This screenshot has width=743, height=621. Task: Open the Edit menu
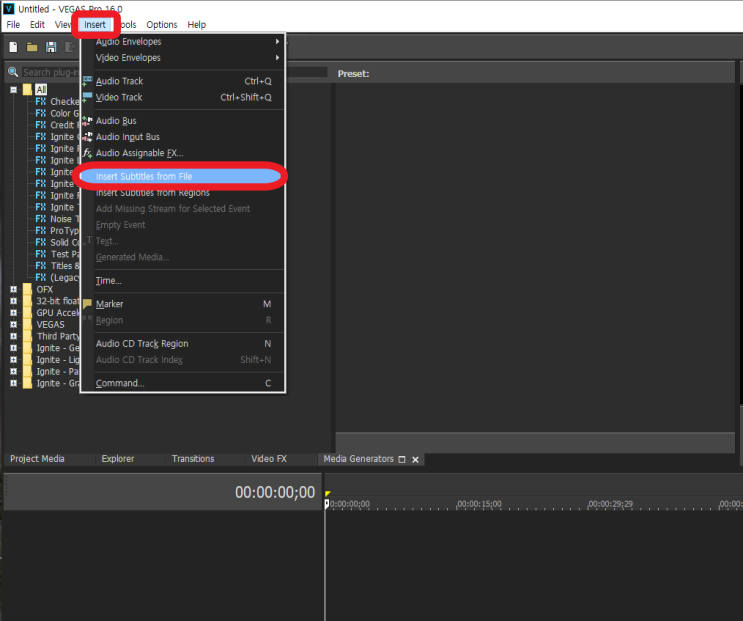coord(37,25)
